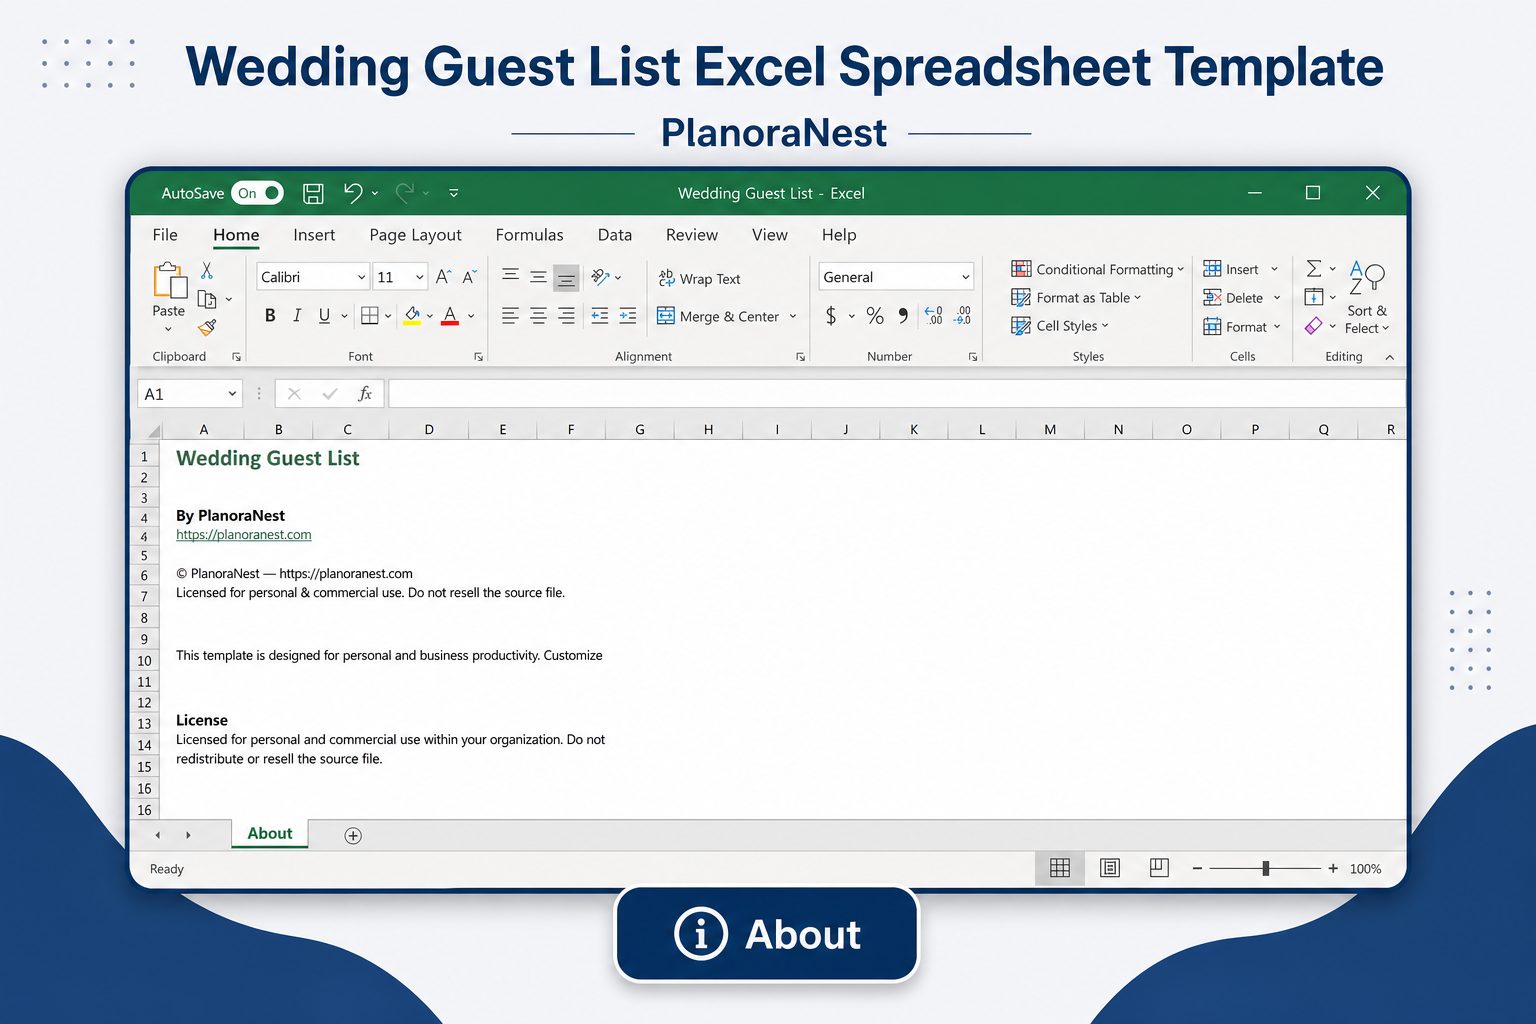This screenshot has width=1536, height=1024.
Task: Go to the Data ribbon tab
Action: pos(615,235)
